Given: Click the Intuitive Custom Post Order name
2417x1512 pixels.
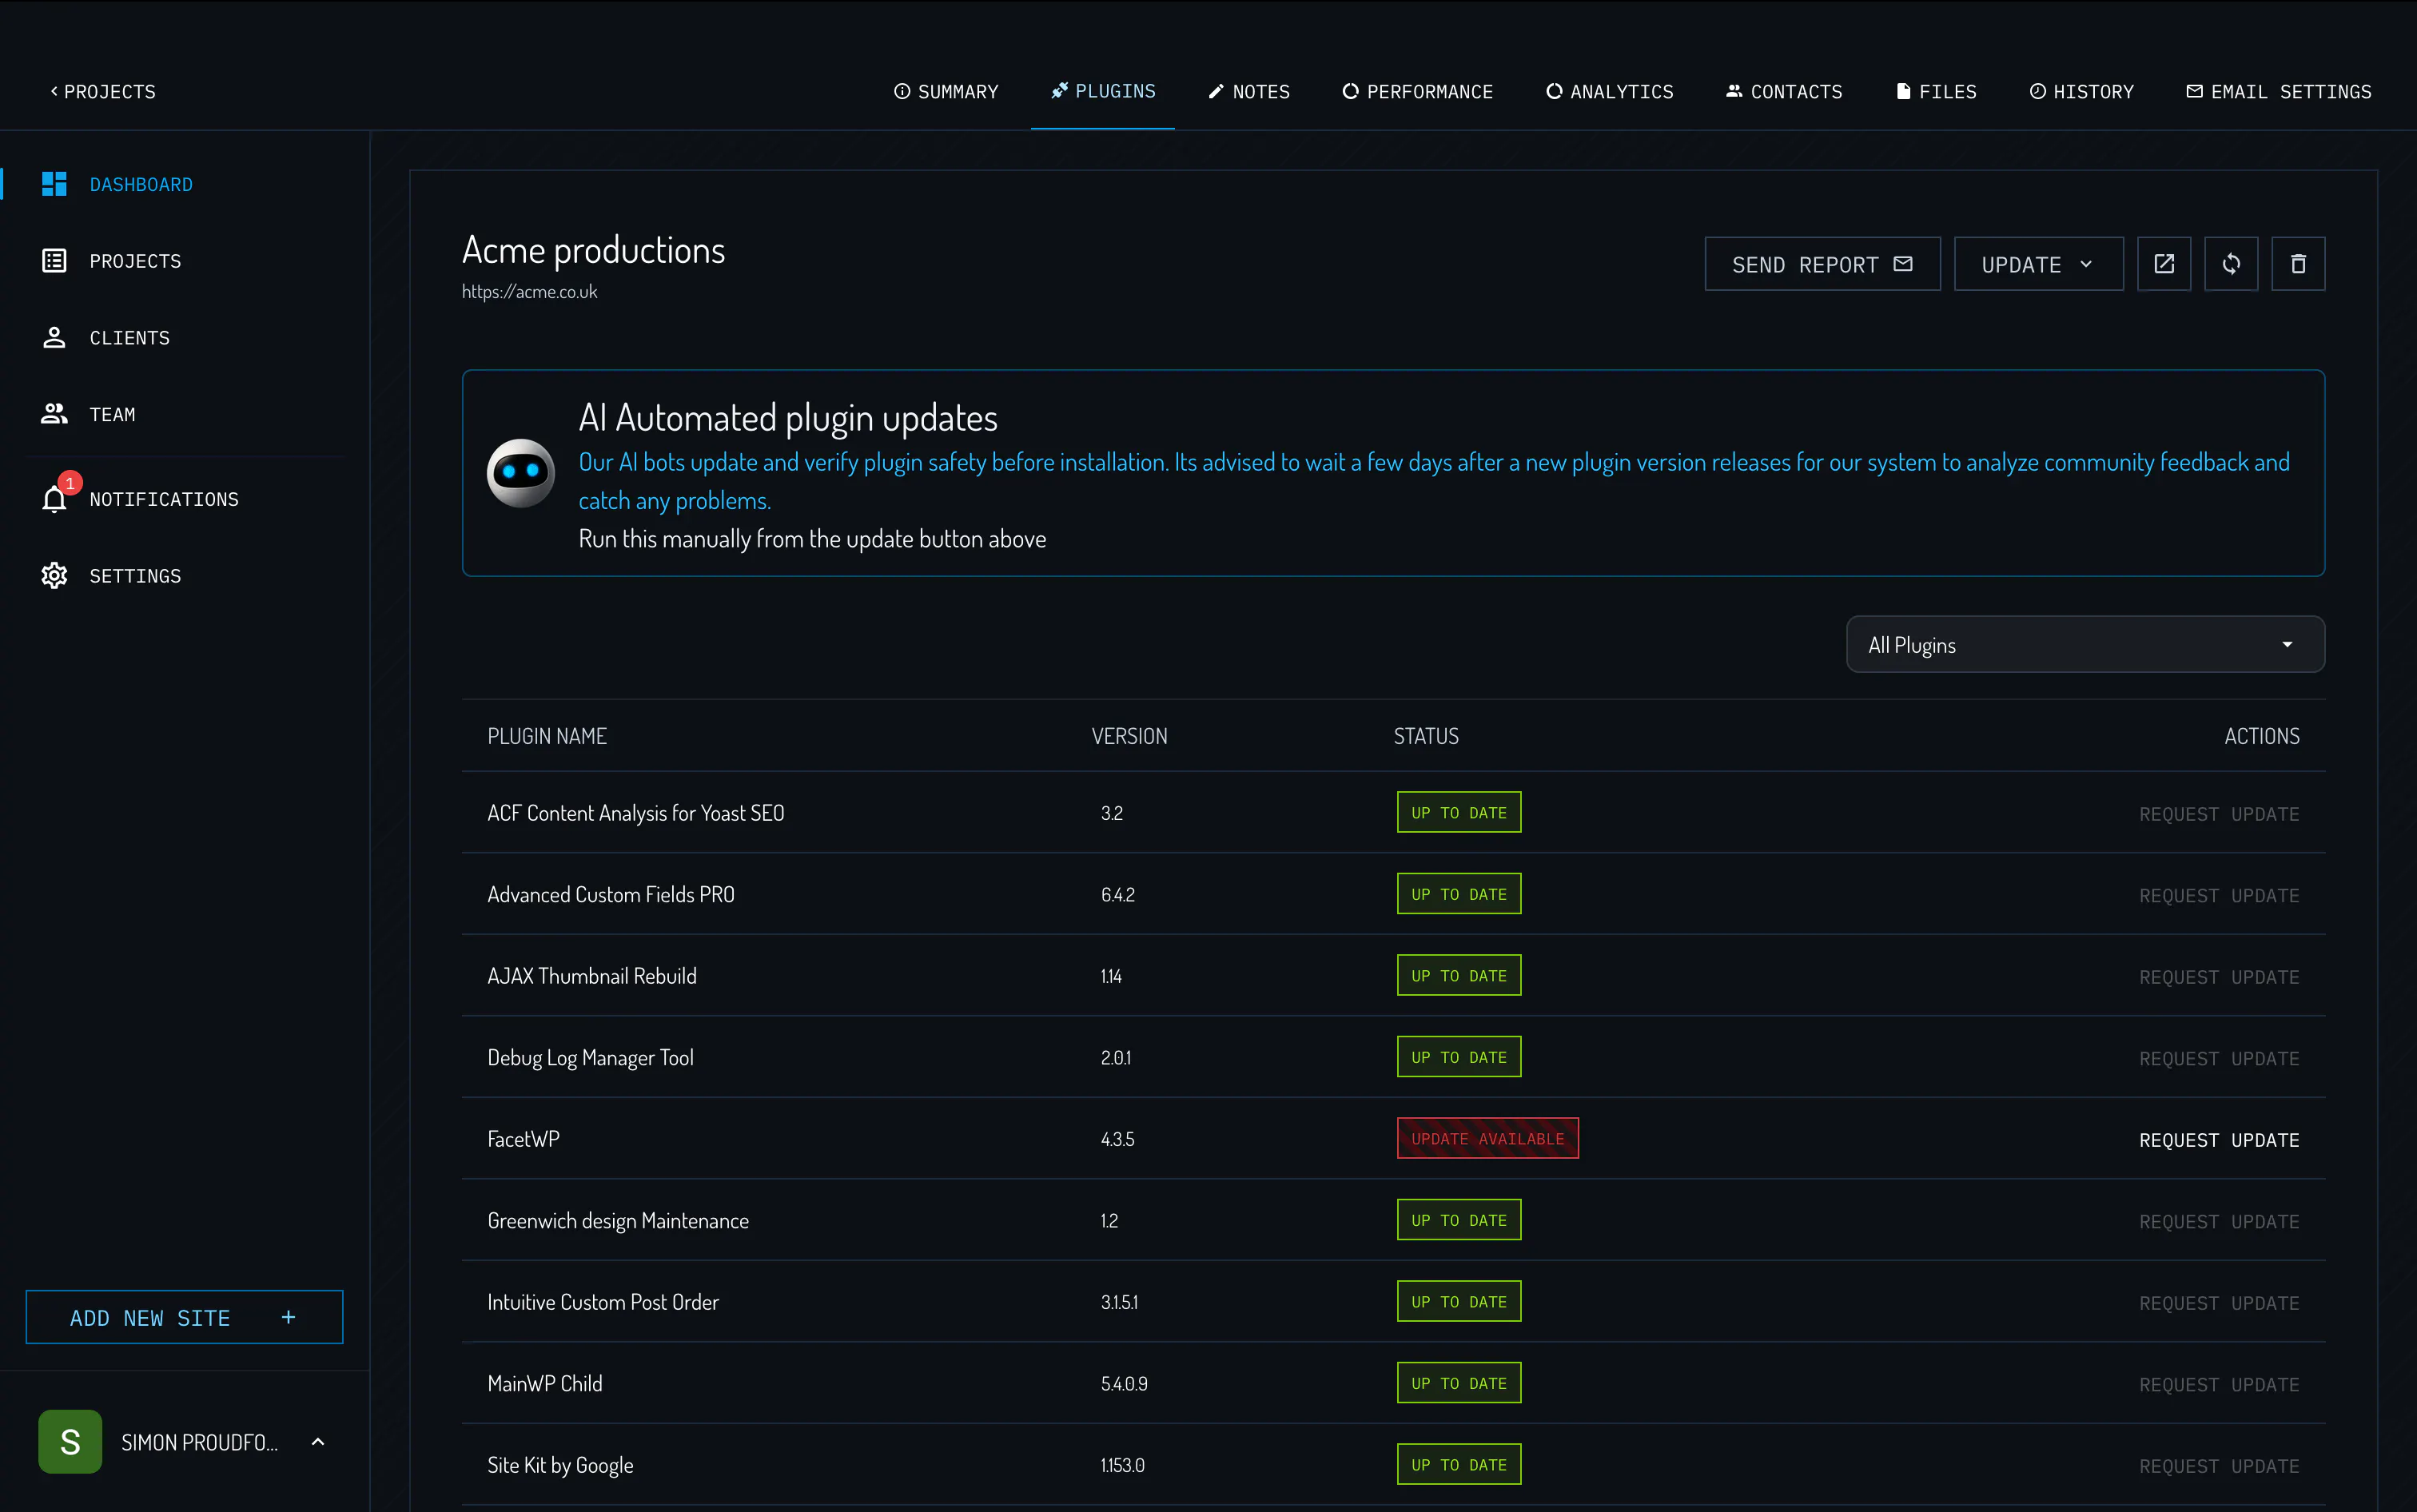Looking at the screenshot, I should click(603, 1302).
